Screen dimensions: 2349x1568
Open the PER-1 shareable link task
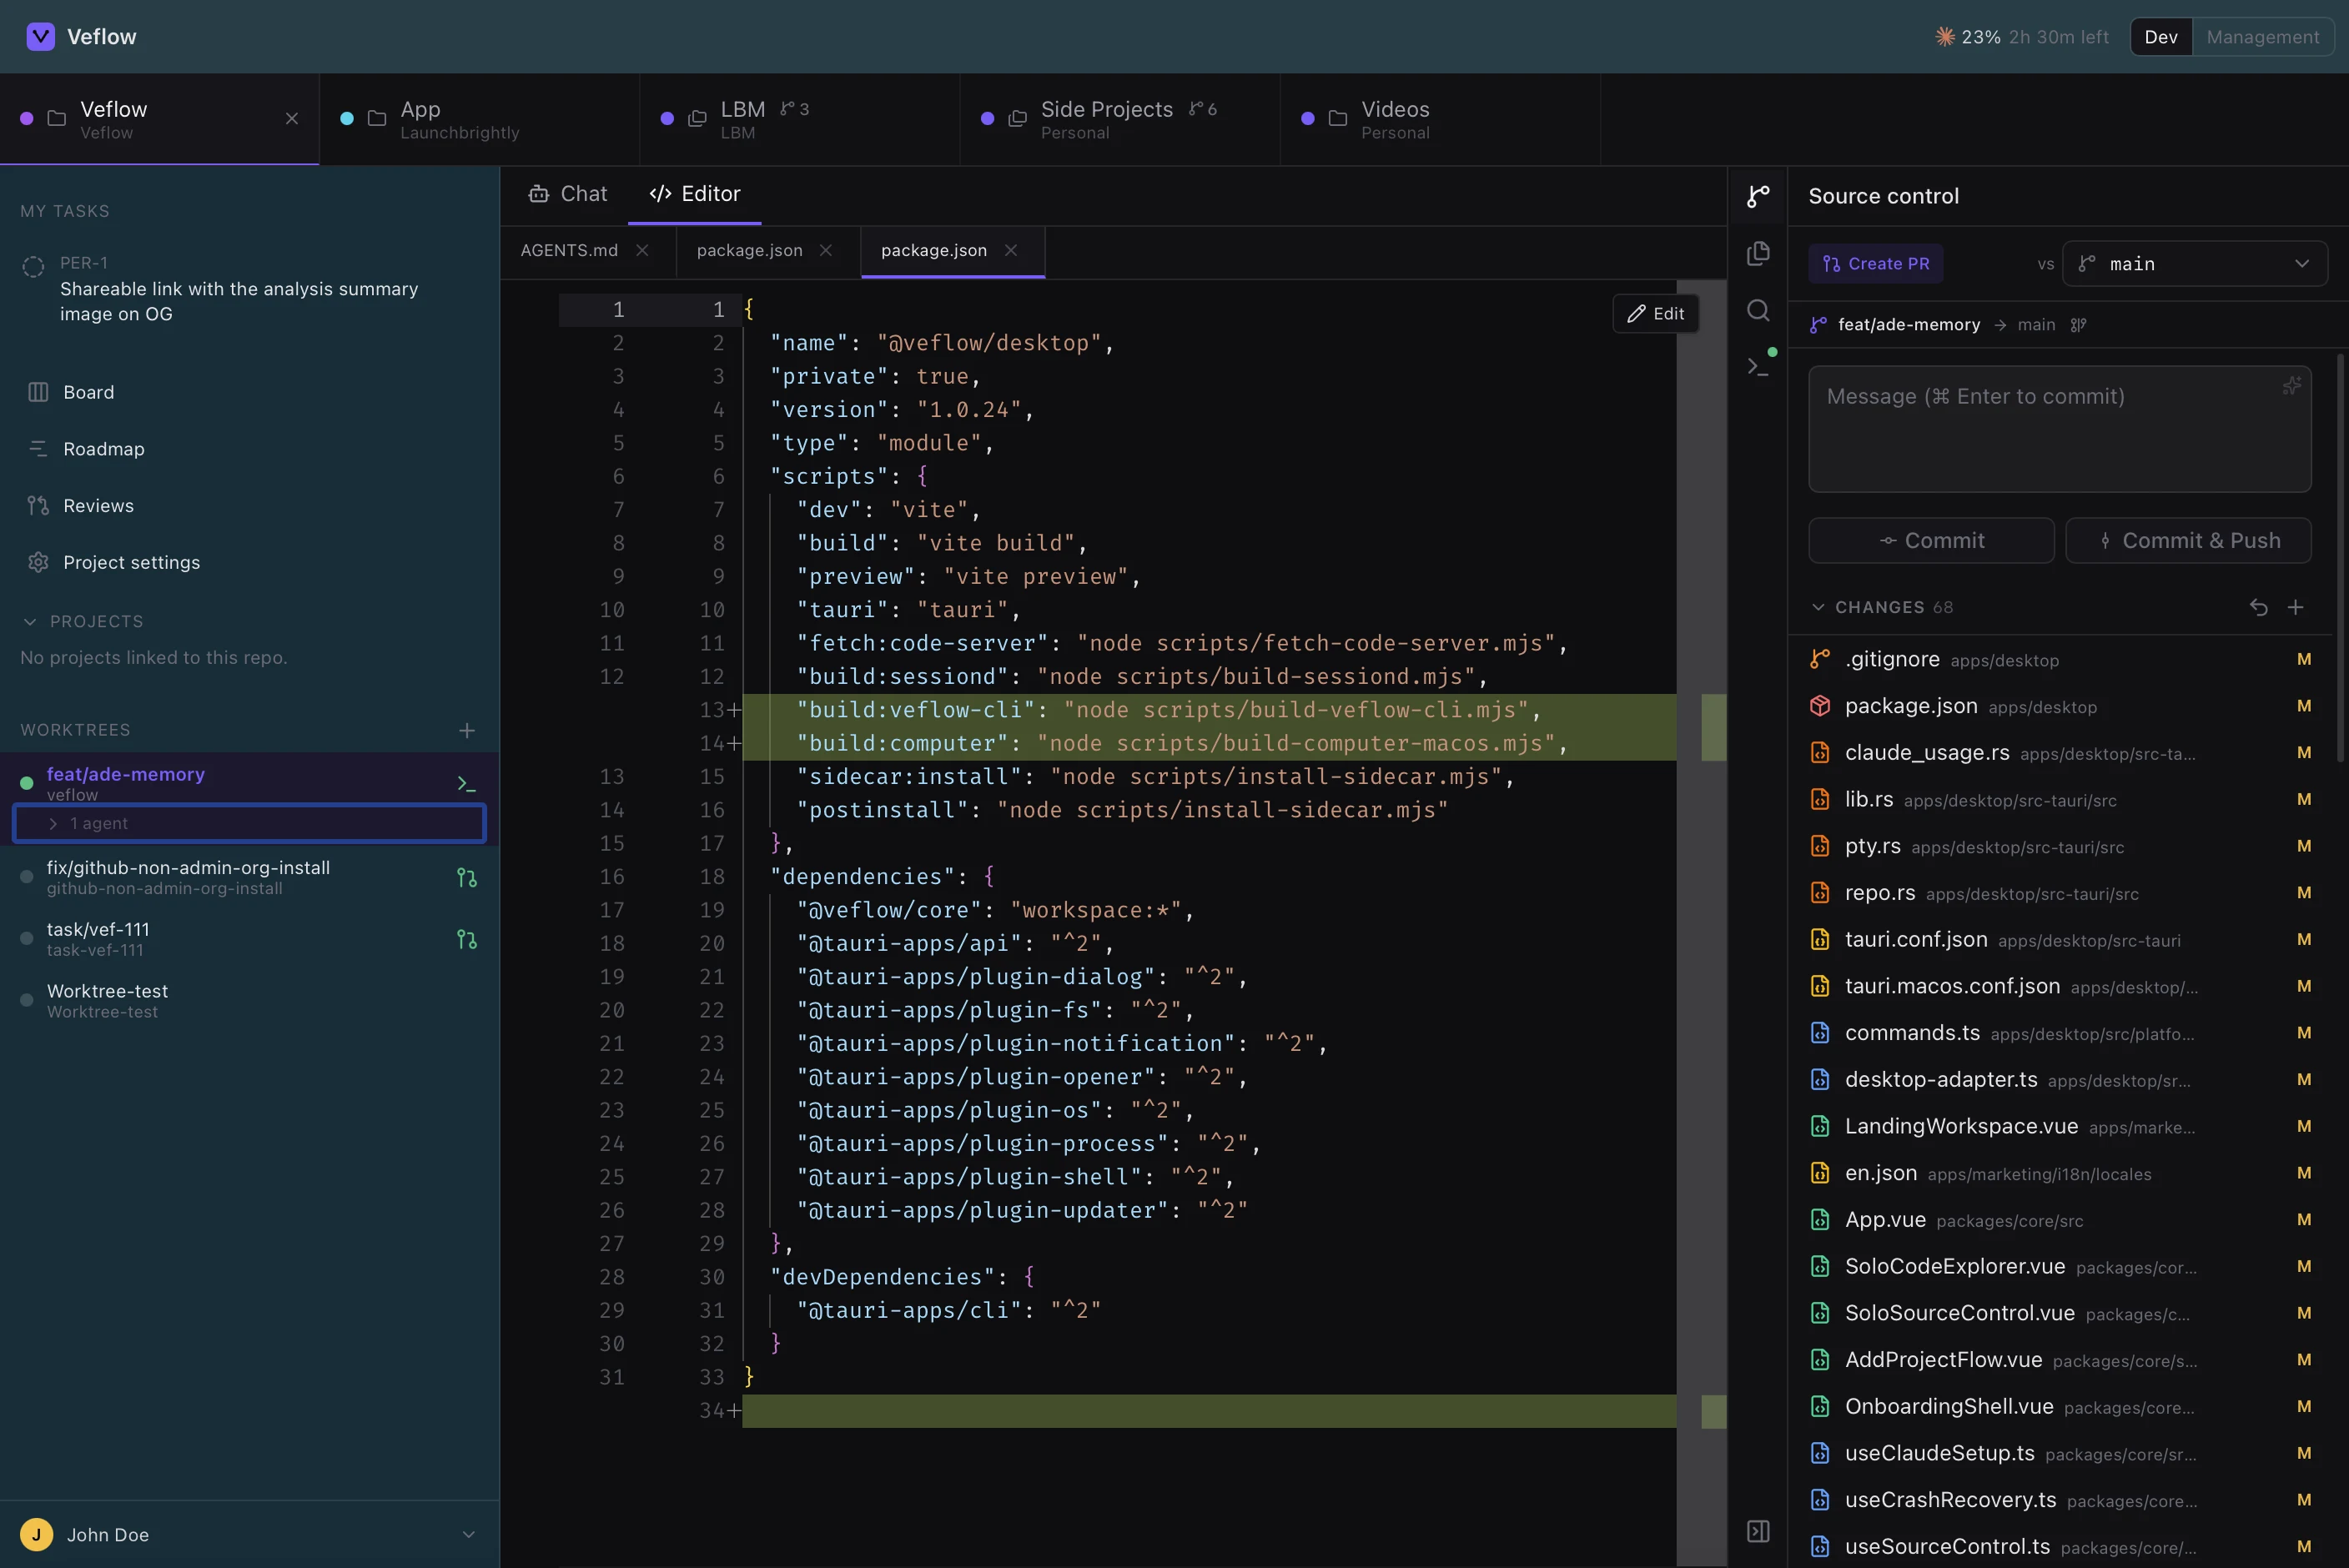point(249,288)
